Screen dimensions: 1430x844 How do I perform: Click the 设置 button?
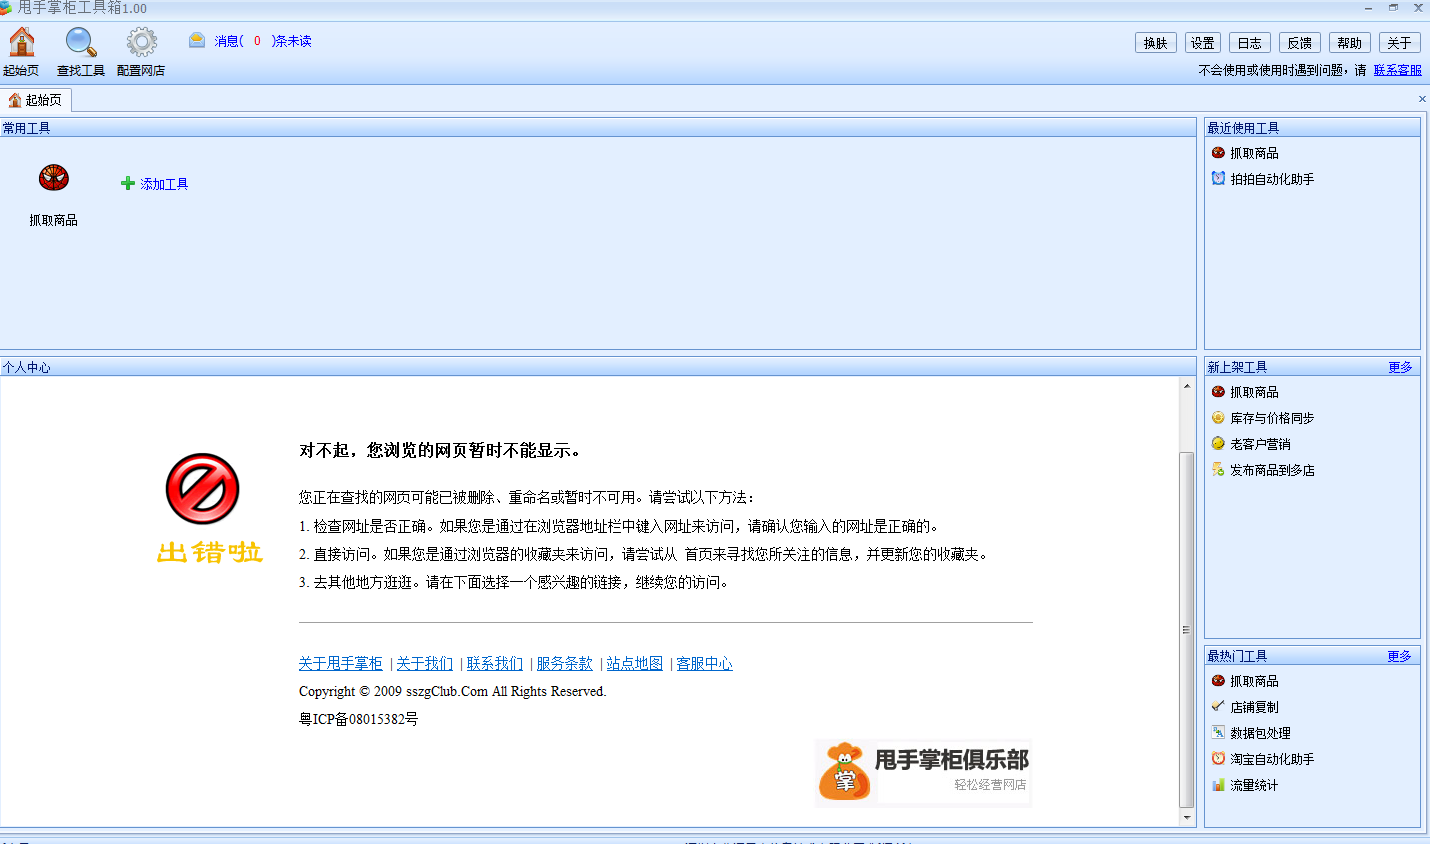point(1203,43)
